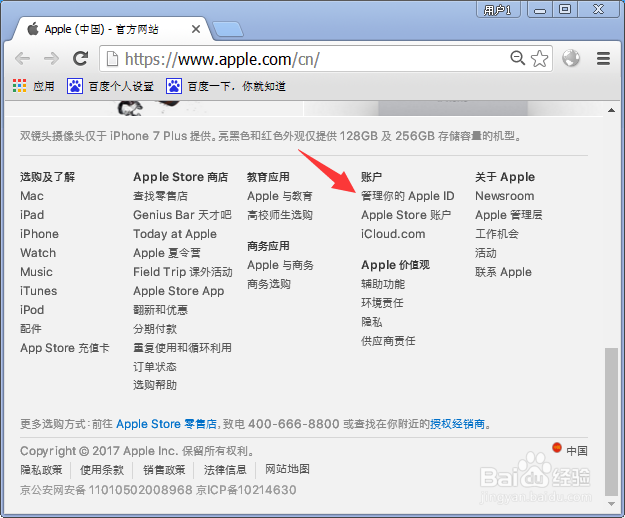Open Field Trip 课外活动 link

[x=183, y=272]
